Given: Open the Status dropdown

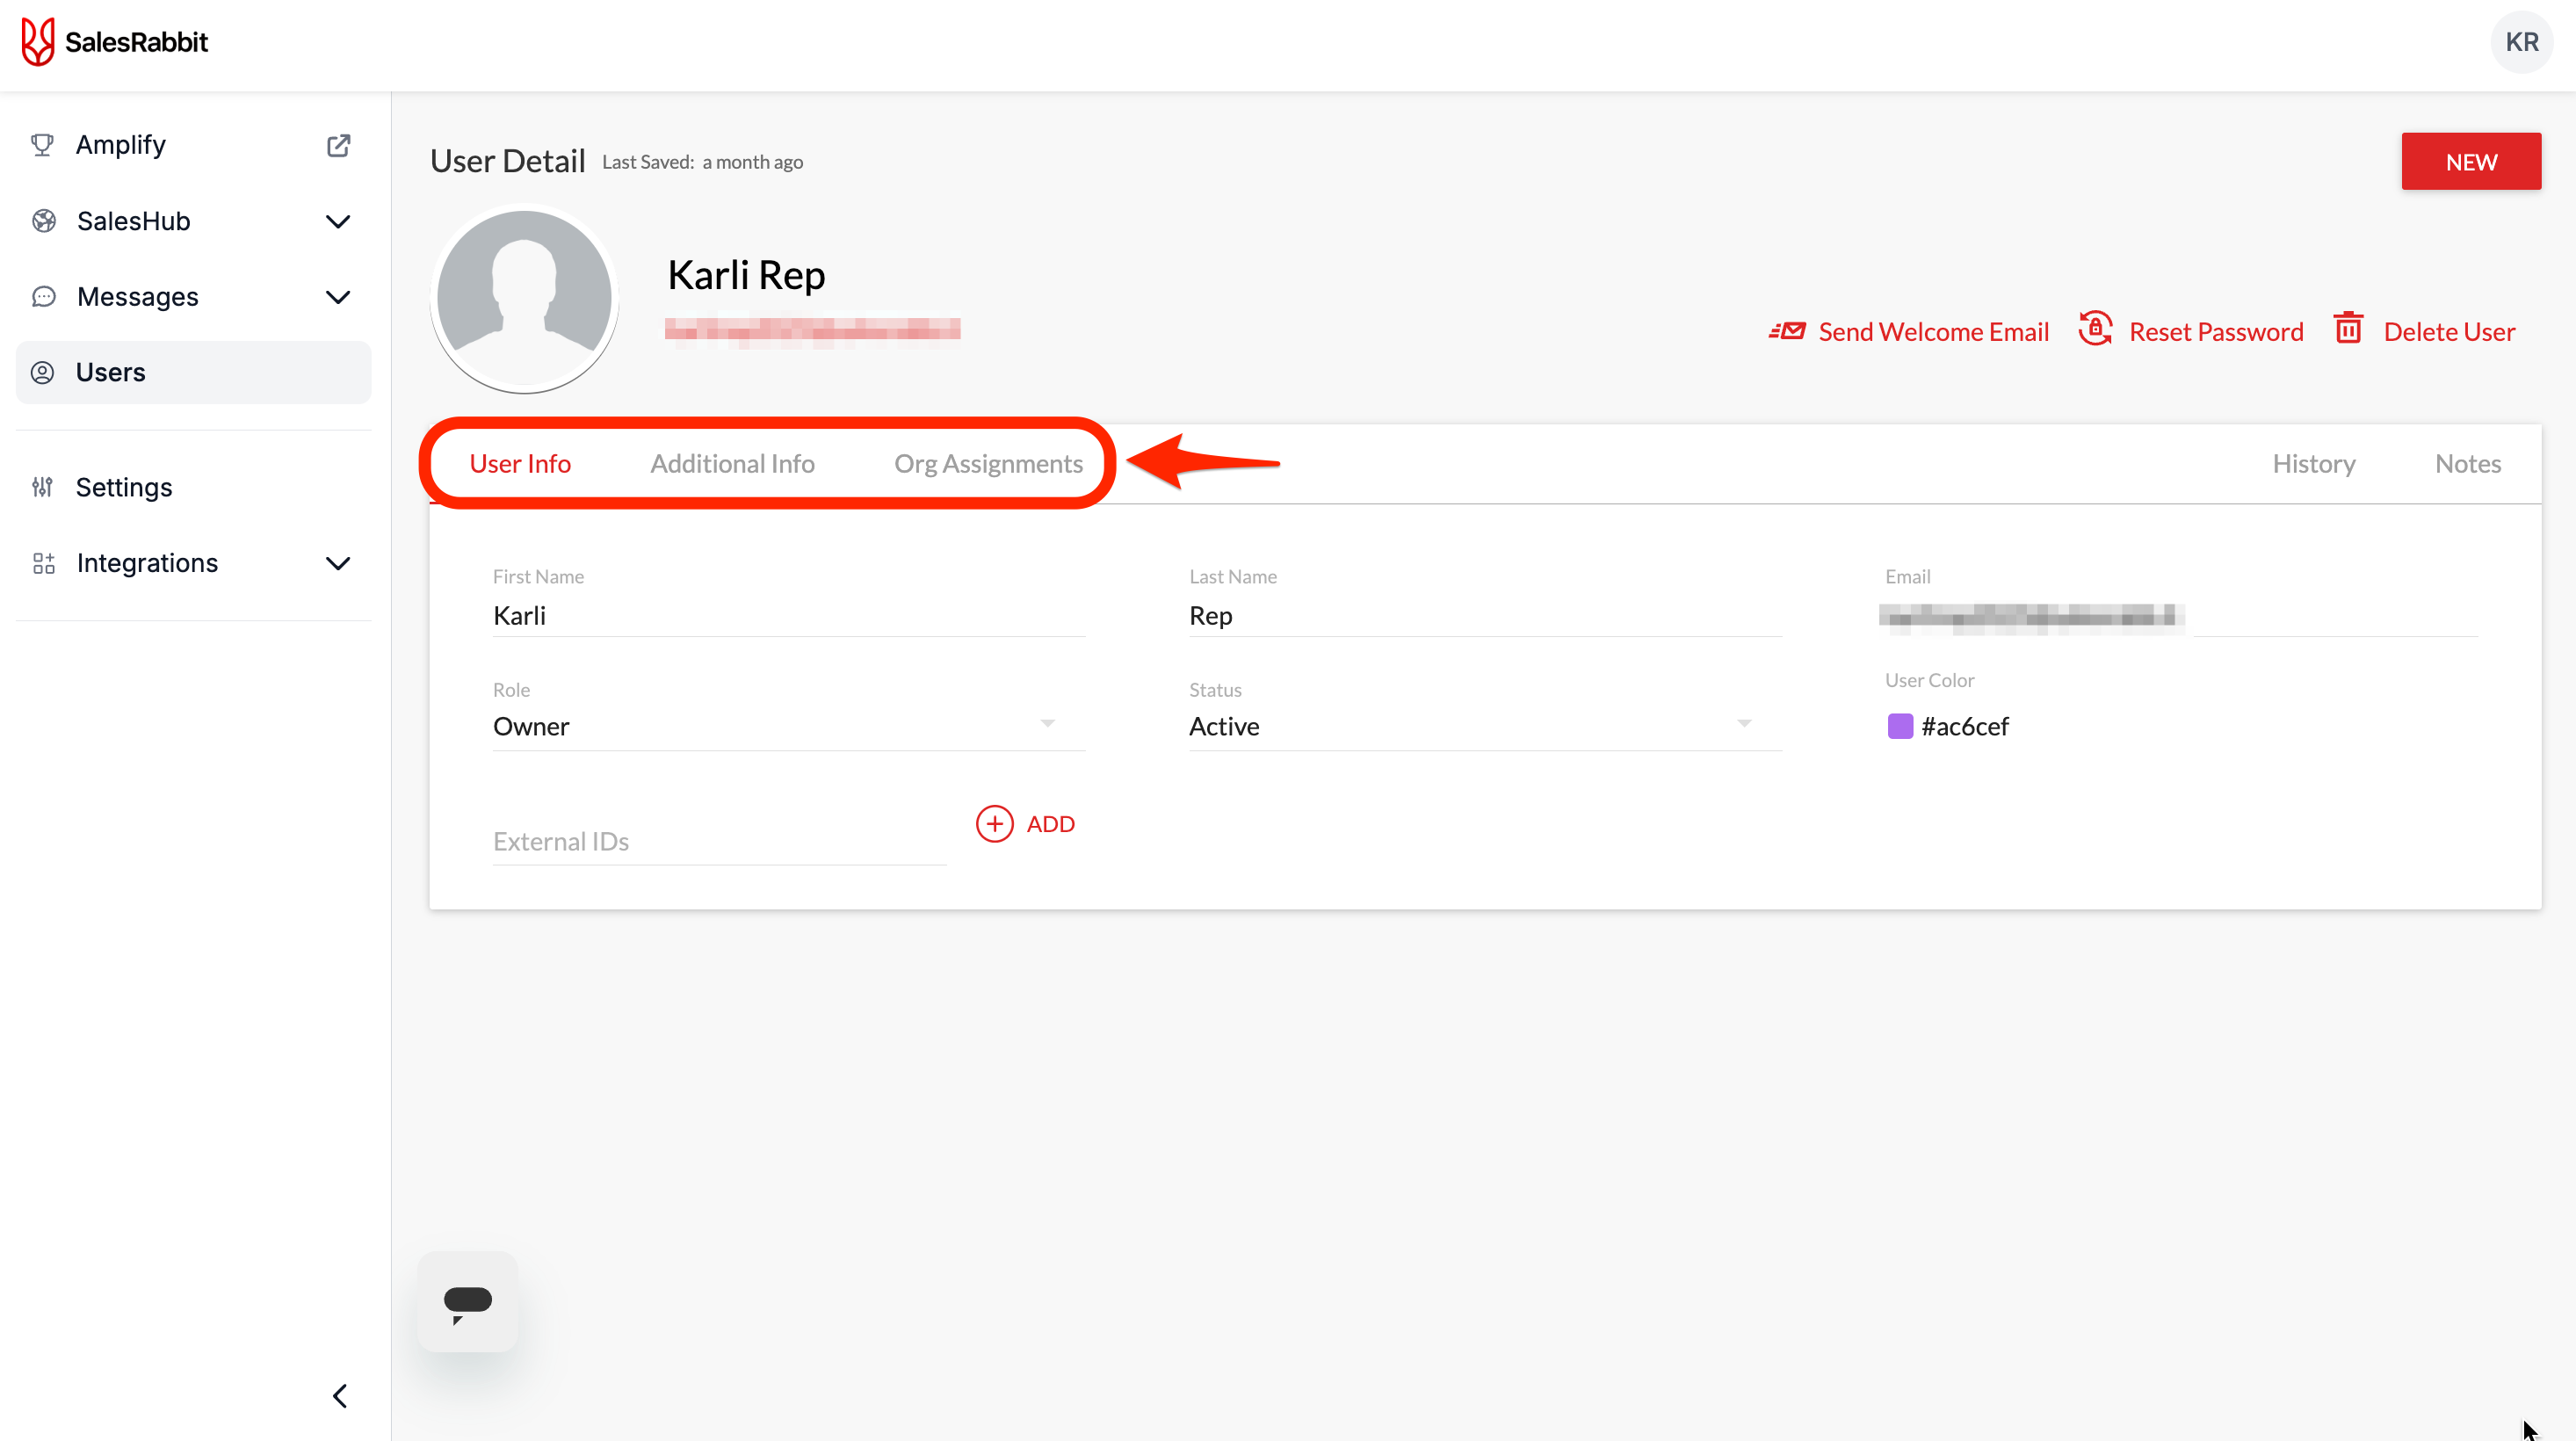Looking at the screenshot, I should point(1743,724).
